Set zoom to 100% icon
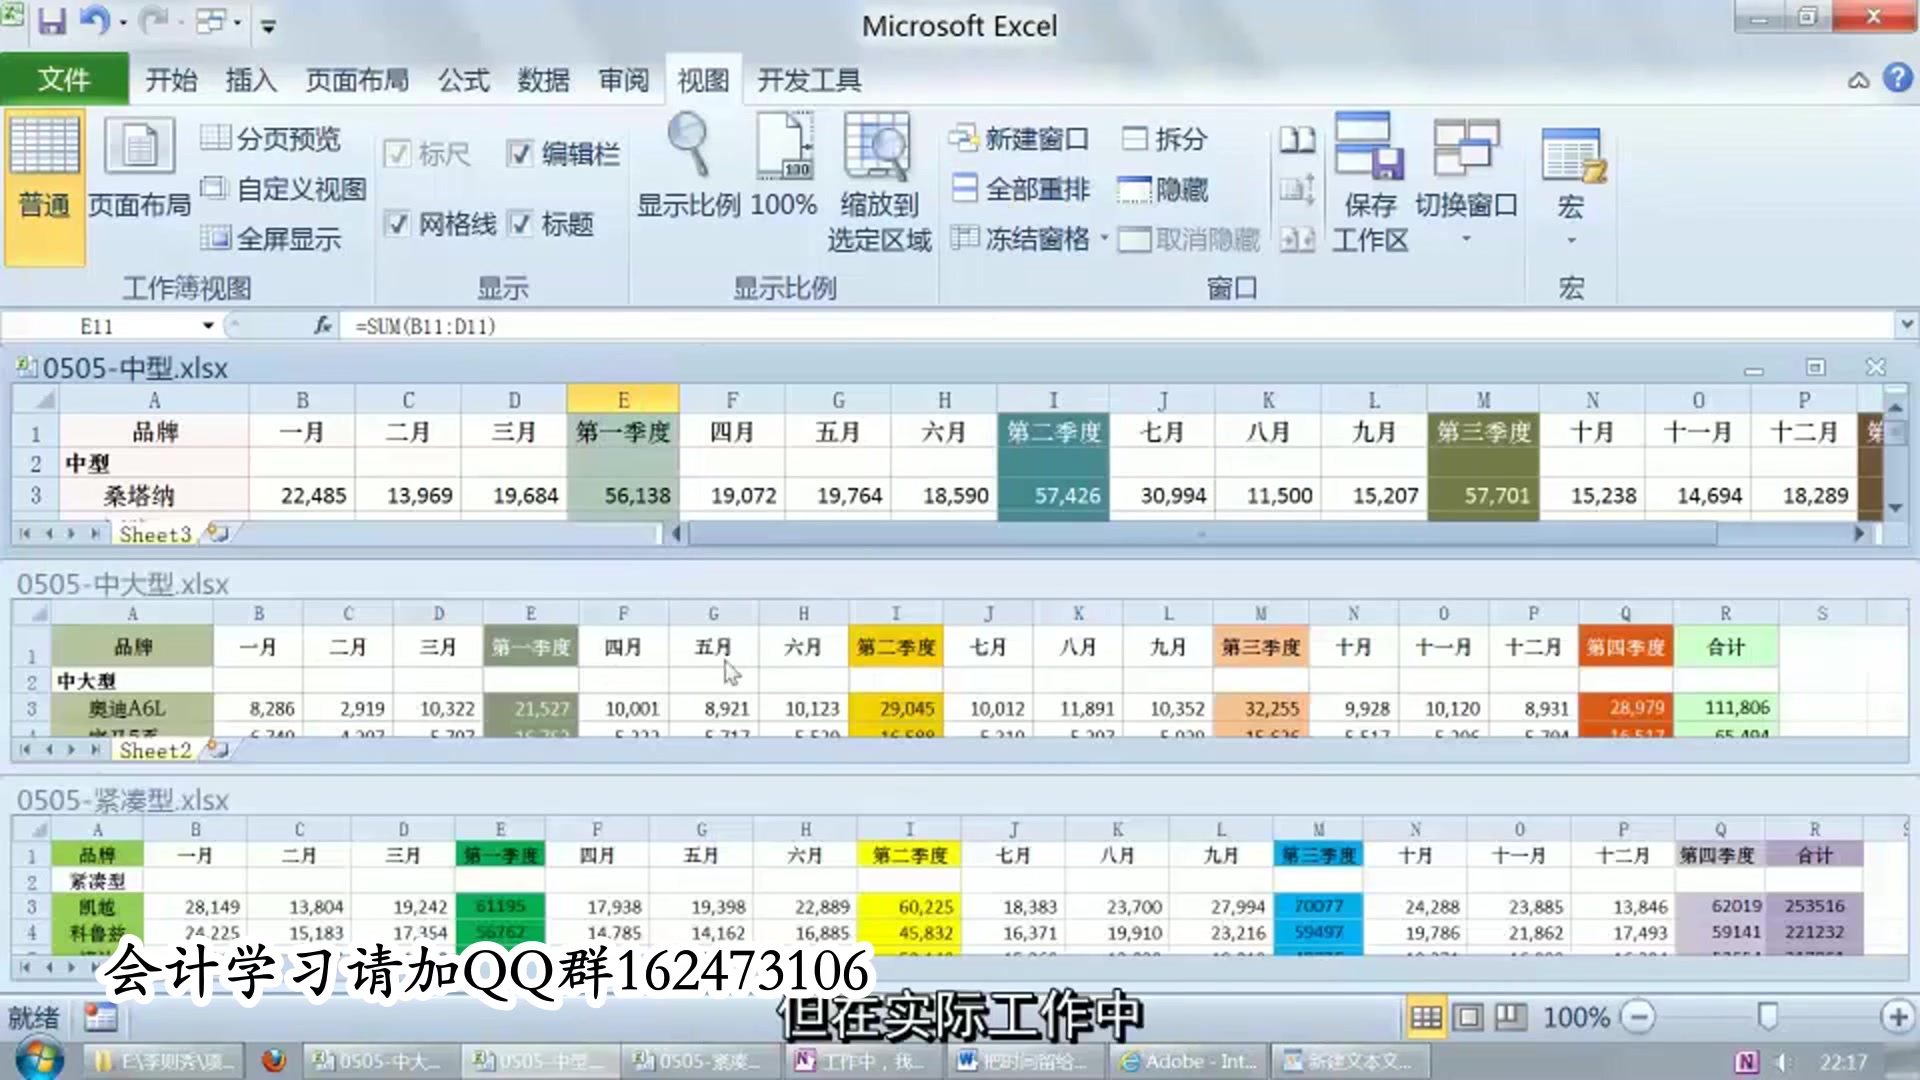This screenshot has width=1920, height=1080. (x=784, y=166)
